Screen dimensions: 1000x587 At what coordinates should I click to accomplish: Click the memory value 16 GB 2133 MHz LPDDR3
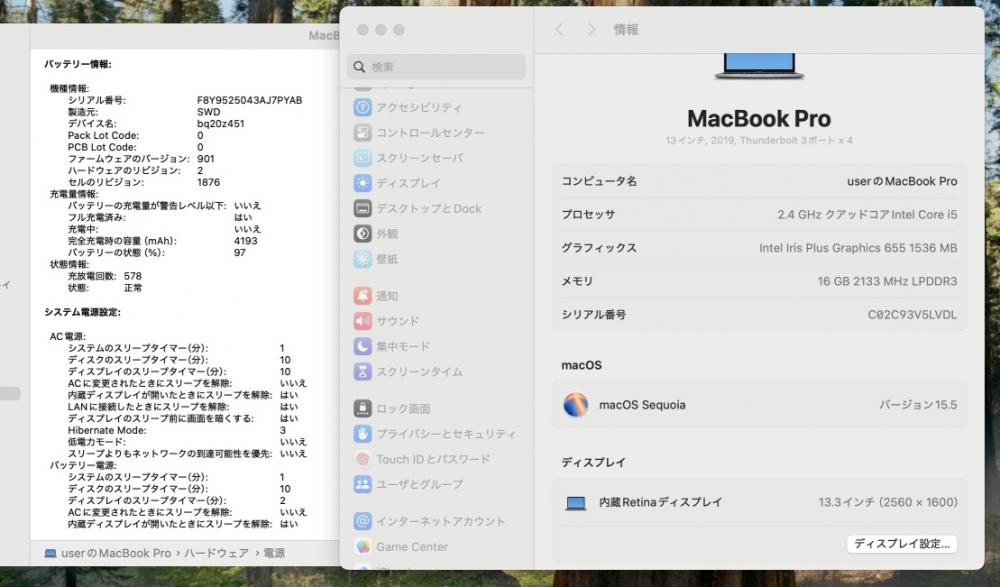point(887,281)
